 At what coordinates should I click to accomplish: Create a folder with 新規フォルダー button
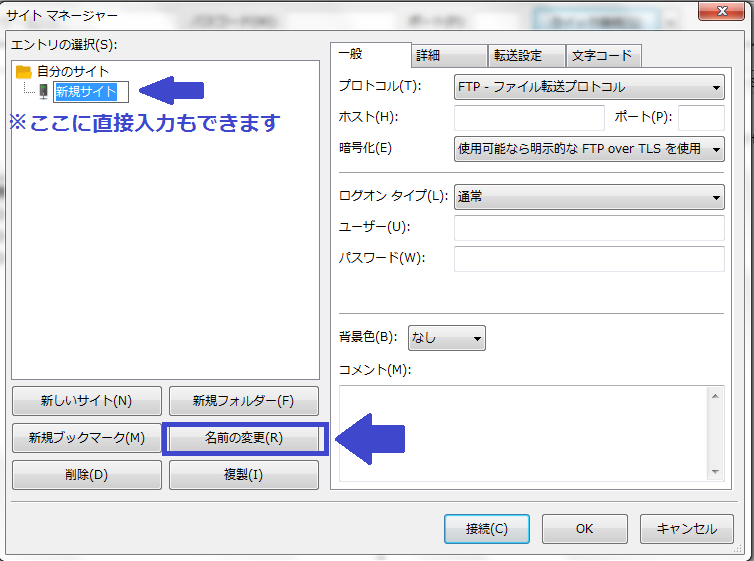[x=244, y=401]
